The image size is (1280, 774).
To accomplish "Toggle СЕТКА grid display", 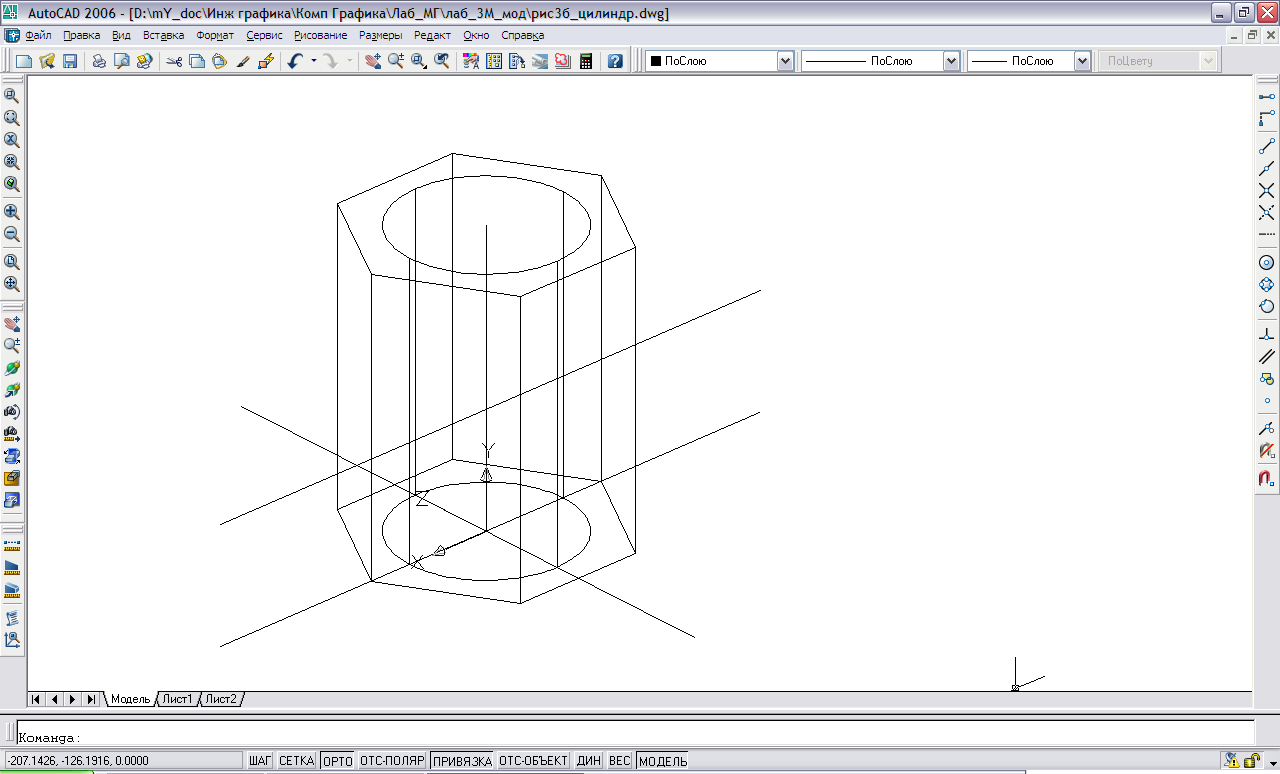I will click(297, 761).
